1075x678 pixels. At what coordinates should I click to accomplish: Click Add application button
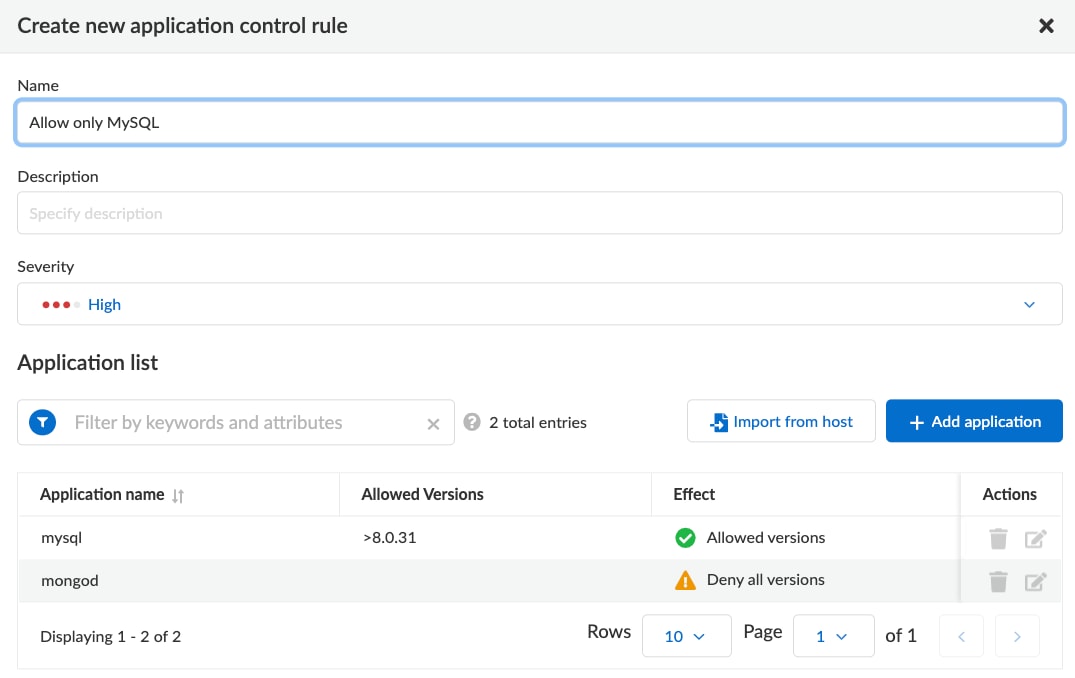(974, 421)
